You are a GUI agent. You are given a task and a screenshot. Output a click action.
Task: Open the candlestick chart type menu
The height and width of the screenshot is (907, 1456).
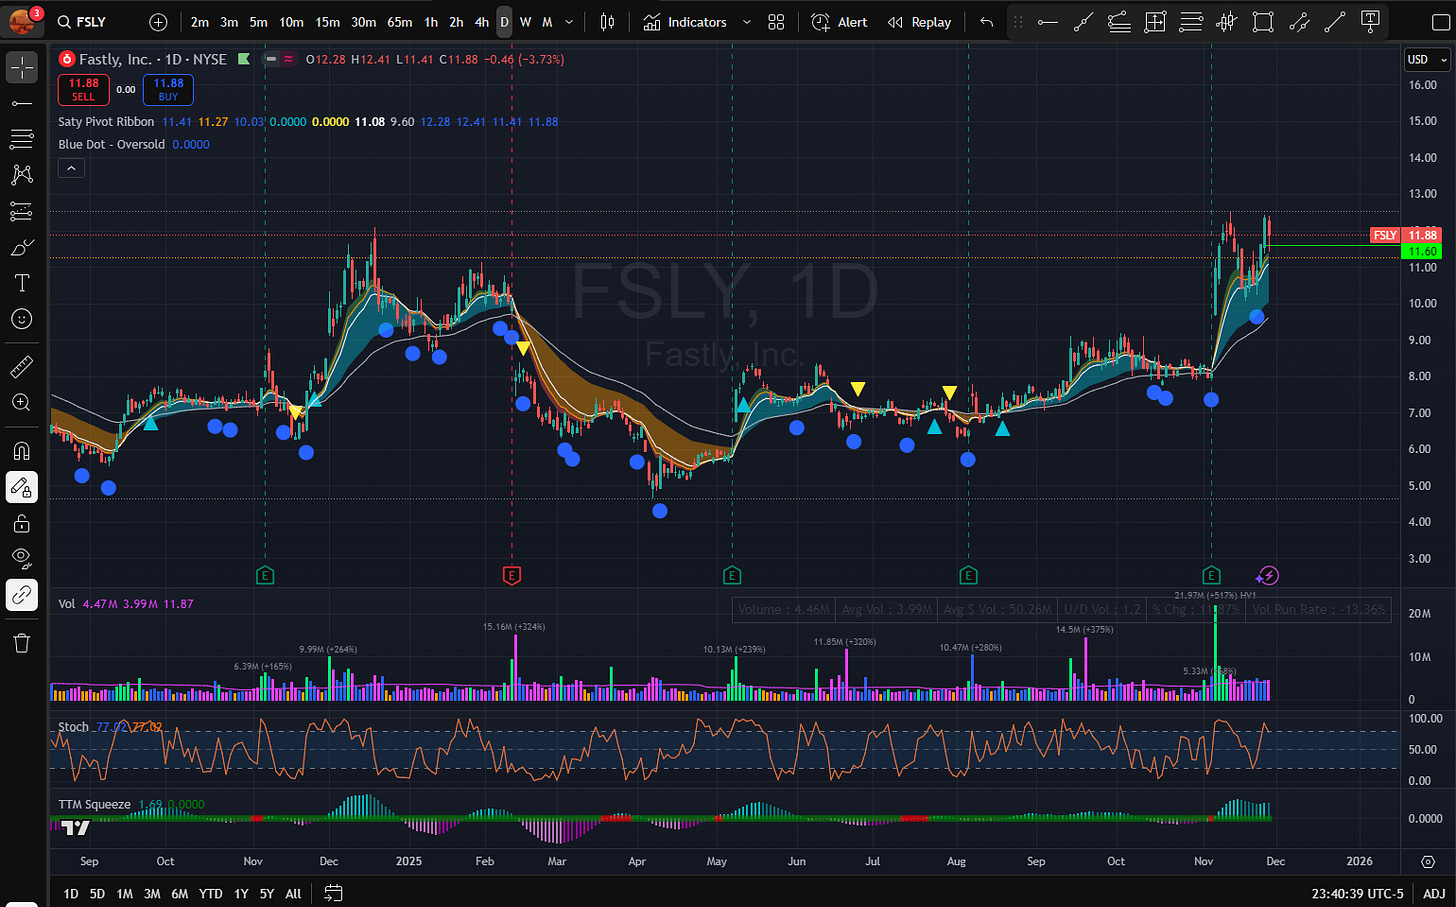point(607,22)
